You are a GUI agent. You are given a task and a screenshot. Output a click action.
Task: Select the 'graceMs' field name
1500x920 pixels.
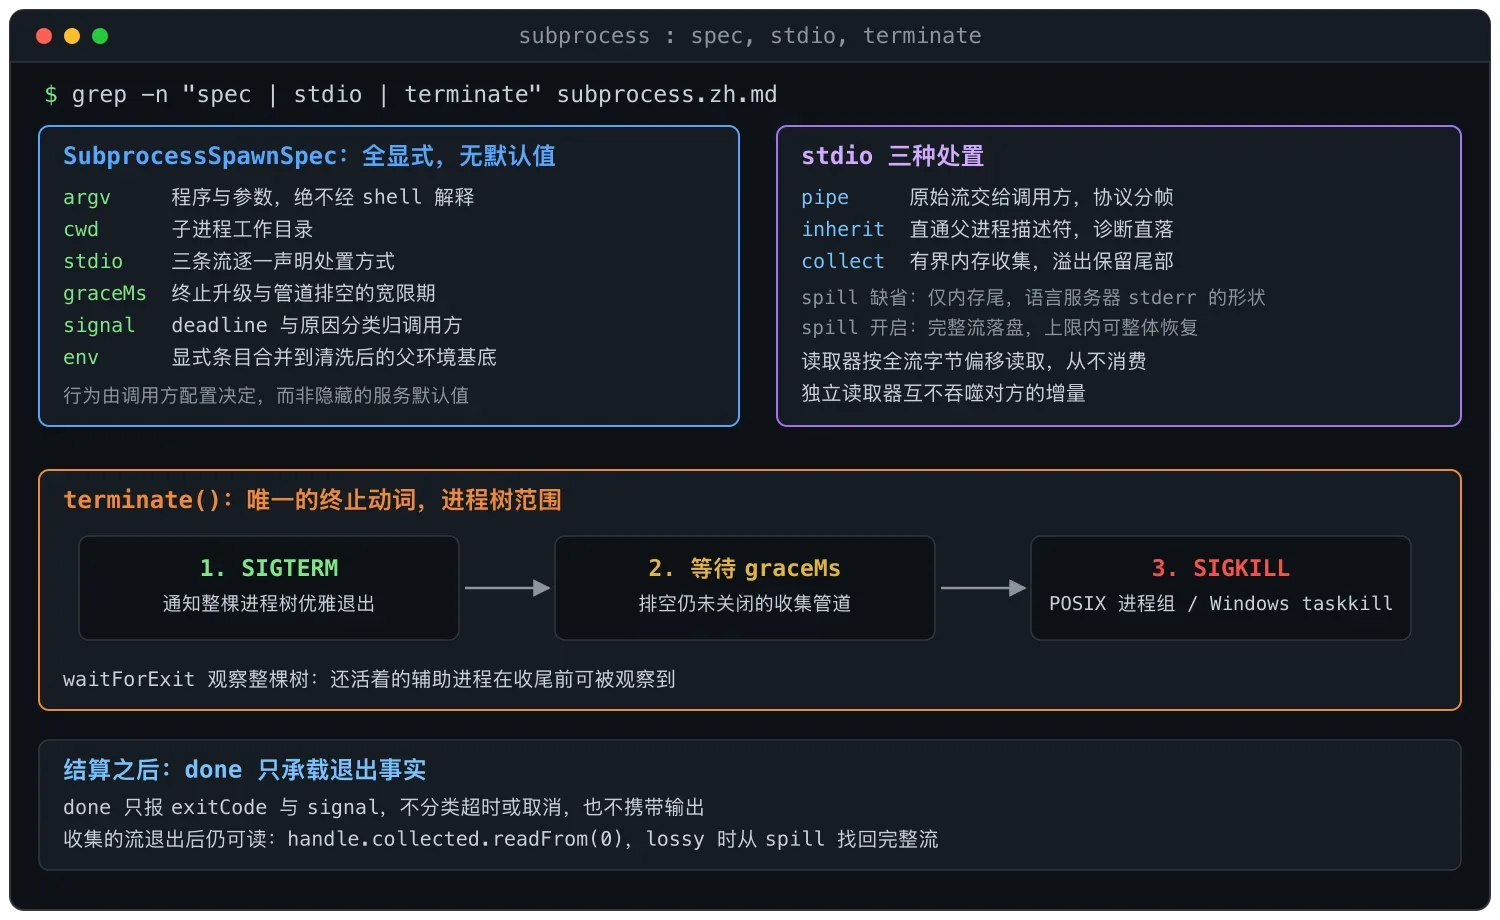(105, 293)
